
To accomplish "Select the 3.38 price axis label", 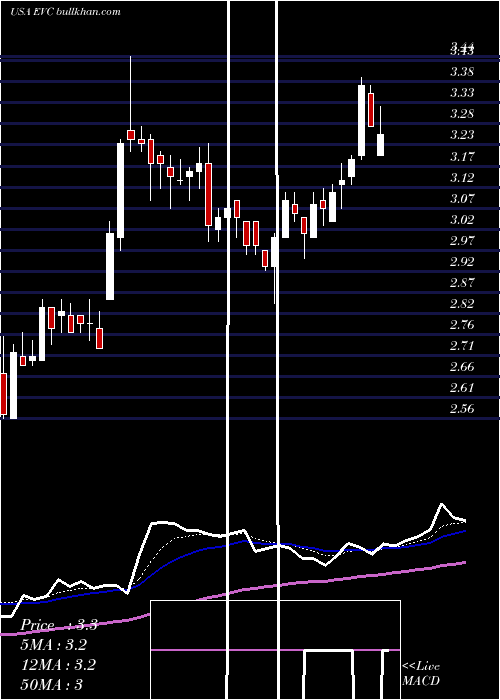I will (462, 71).
